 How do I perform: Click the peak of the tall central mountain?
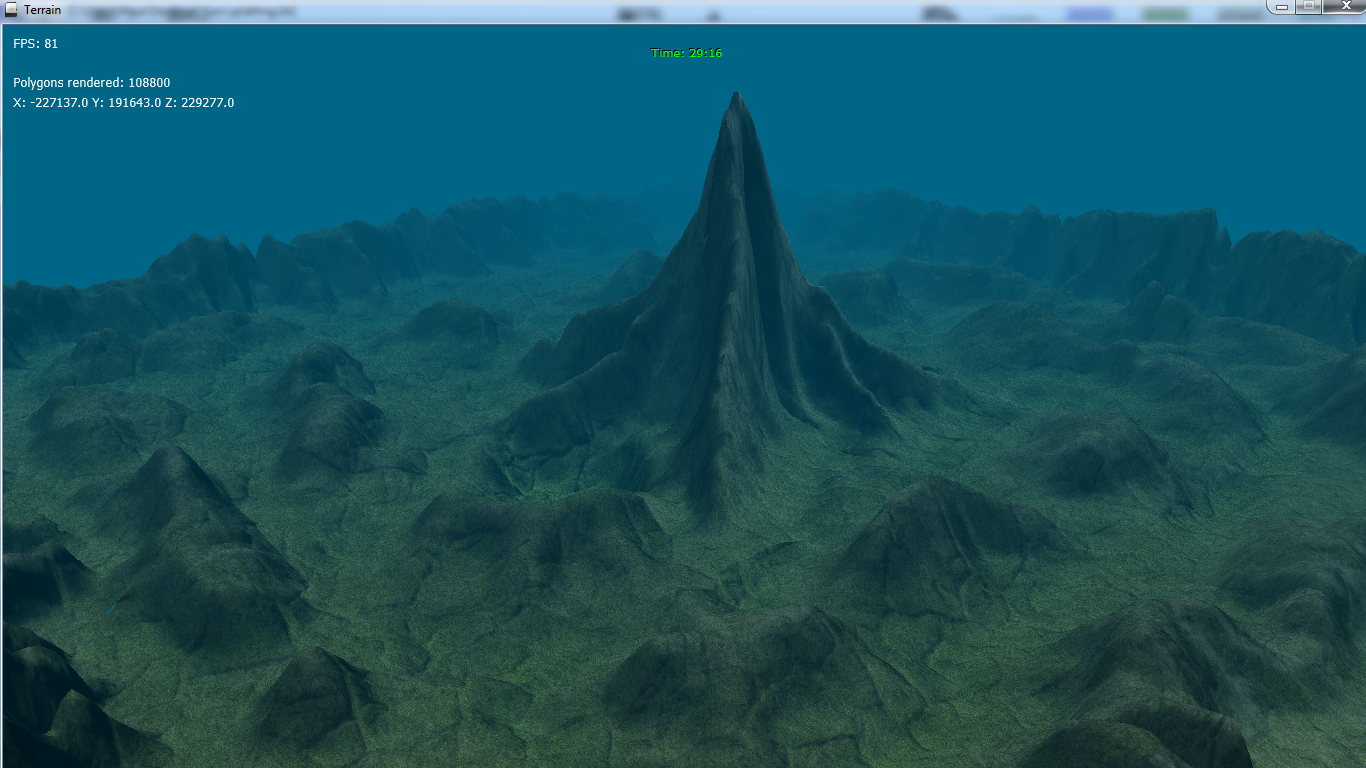736,98
